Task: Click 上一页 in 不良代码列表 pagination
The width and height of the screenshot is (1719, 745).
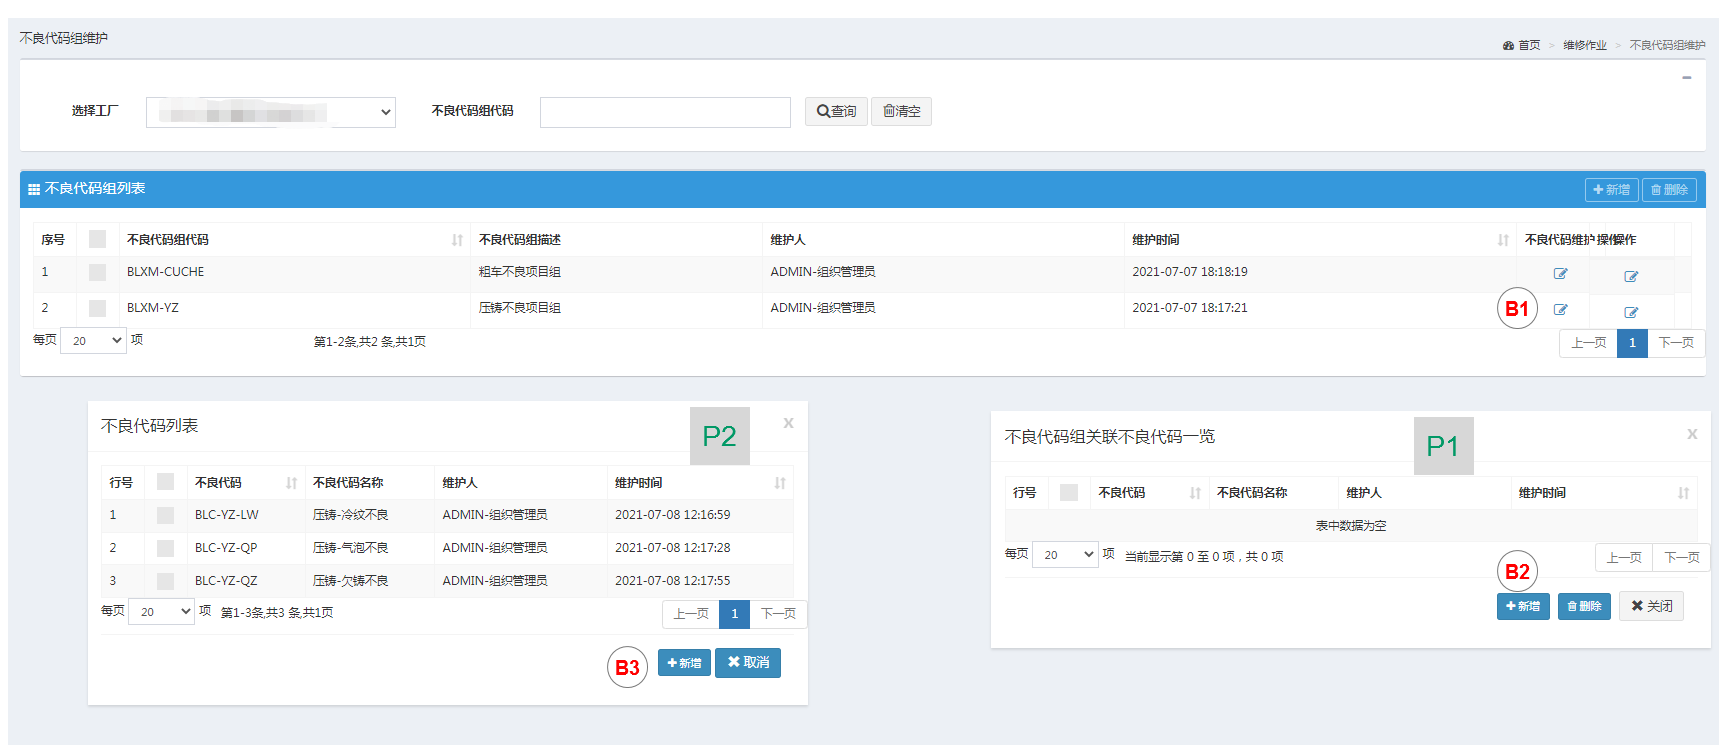Action: coord(691,614)
